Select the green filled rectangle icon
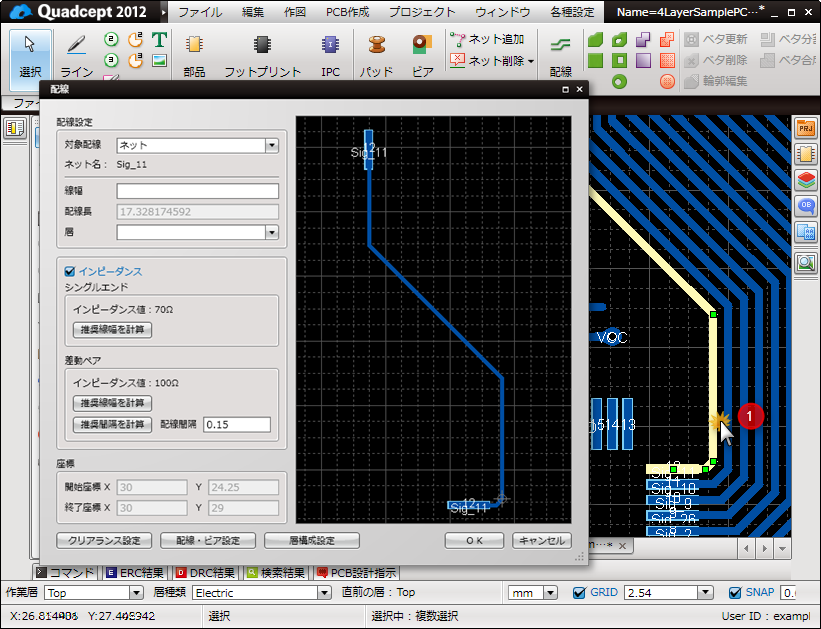 point(596,61)
